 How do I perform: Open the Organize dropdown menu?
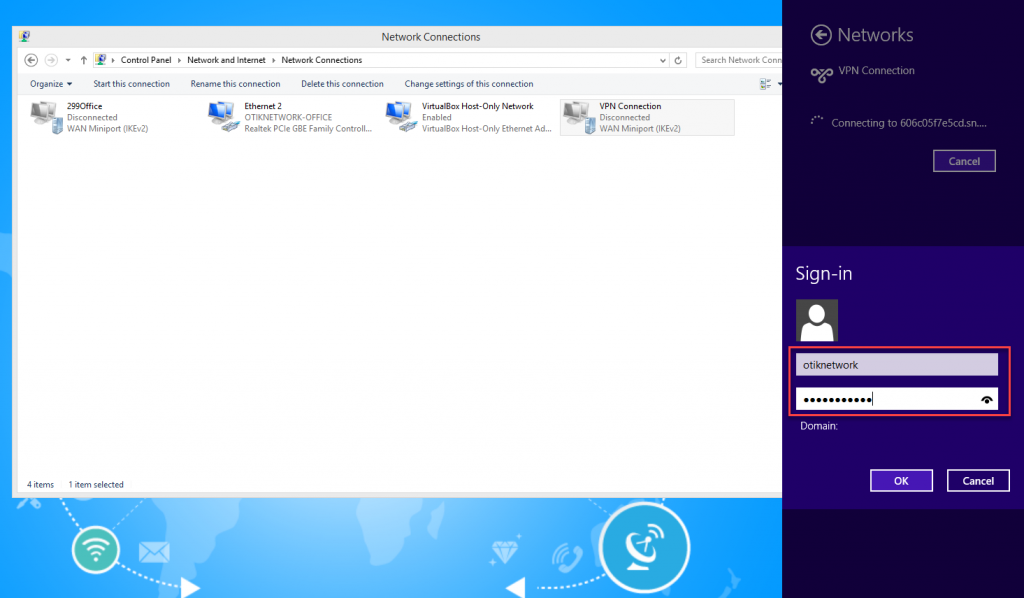(x=51, y=84)
